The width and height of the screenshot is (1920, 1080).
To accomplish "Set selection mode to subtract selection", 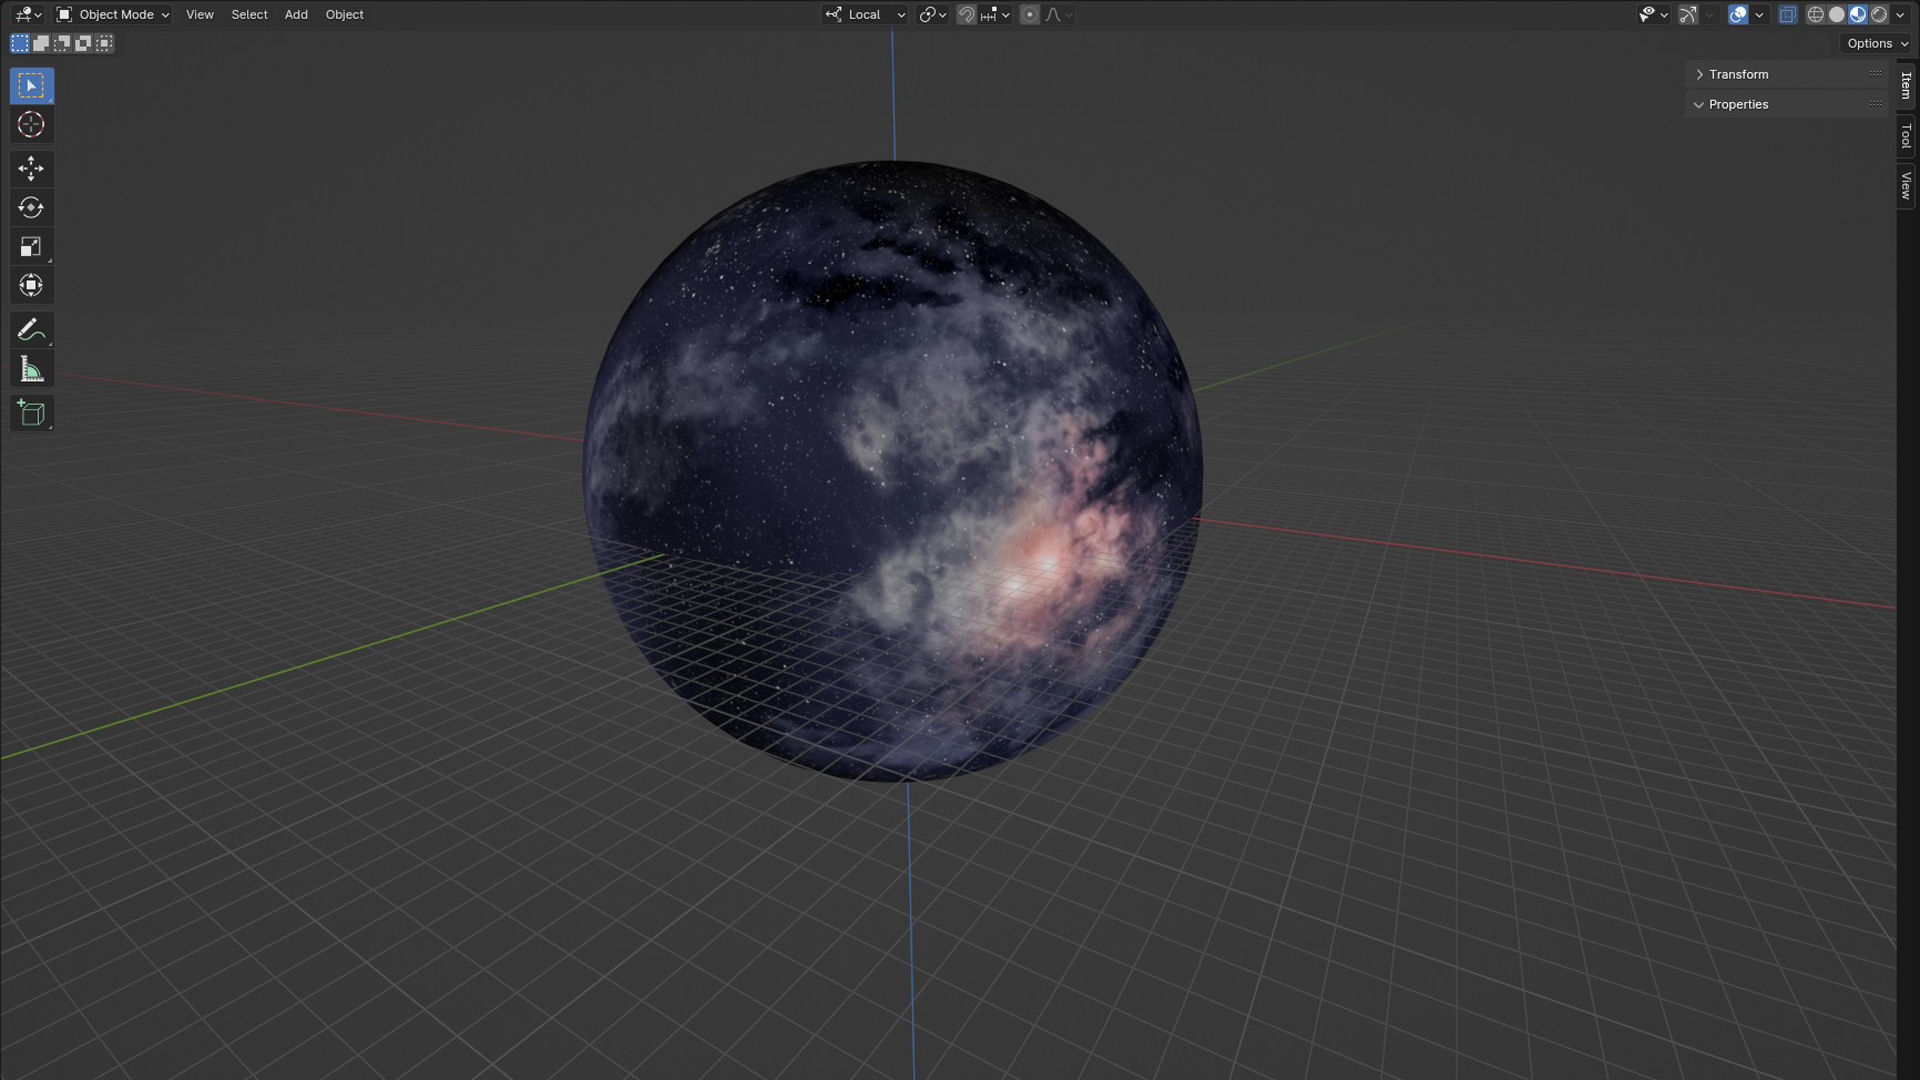I will (62, 43).
